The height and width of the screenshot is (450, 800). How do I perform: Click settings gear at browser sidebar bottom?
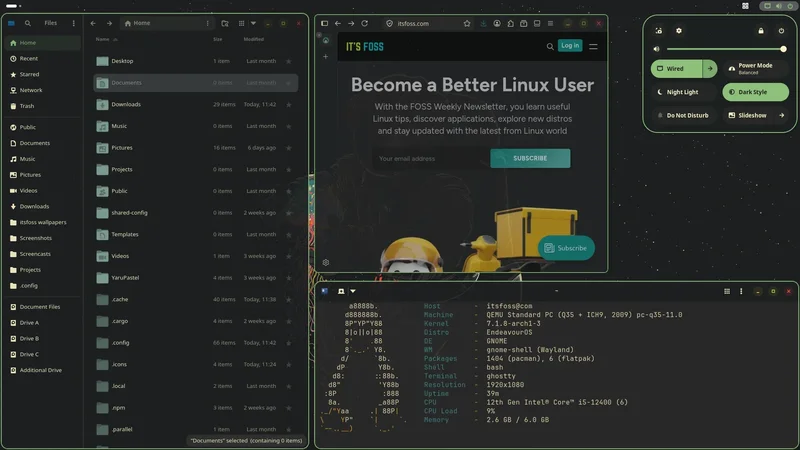tap(326, 262)
